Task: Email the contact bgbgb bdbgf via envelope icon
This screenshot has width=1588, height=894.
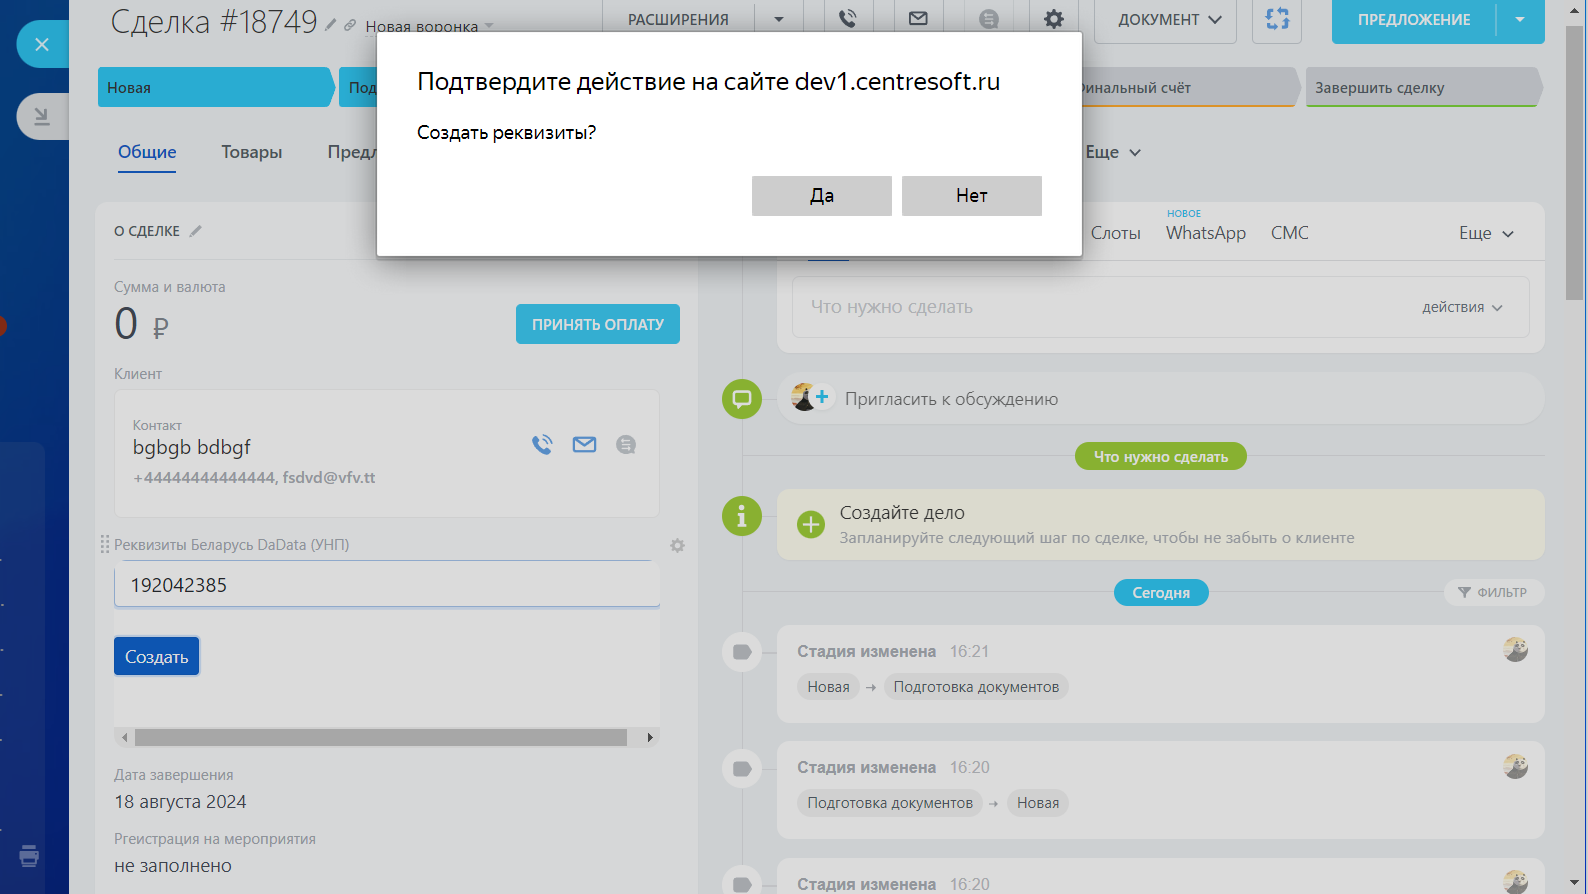Action: point(584,445)
